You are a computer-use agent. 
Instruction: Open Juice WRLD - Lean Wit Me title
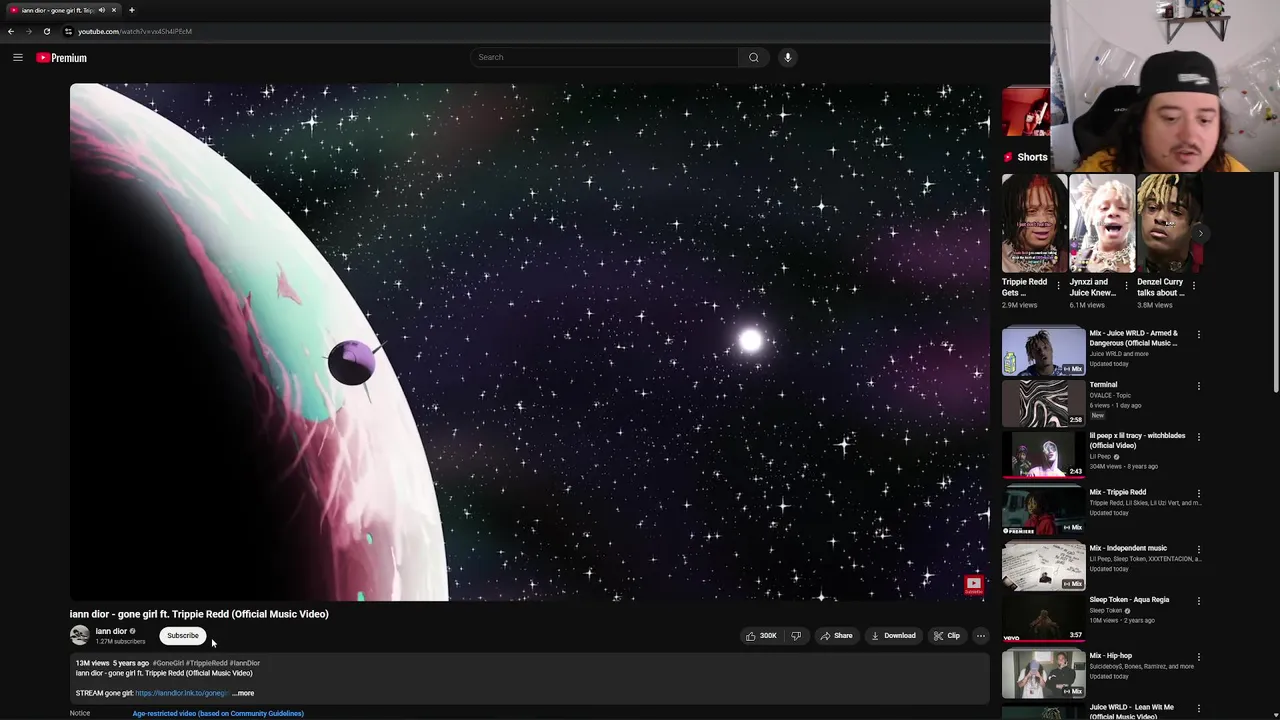pyautogui.click(x=1131, y=712)
